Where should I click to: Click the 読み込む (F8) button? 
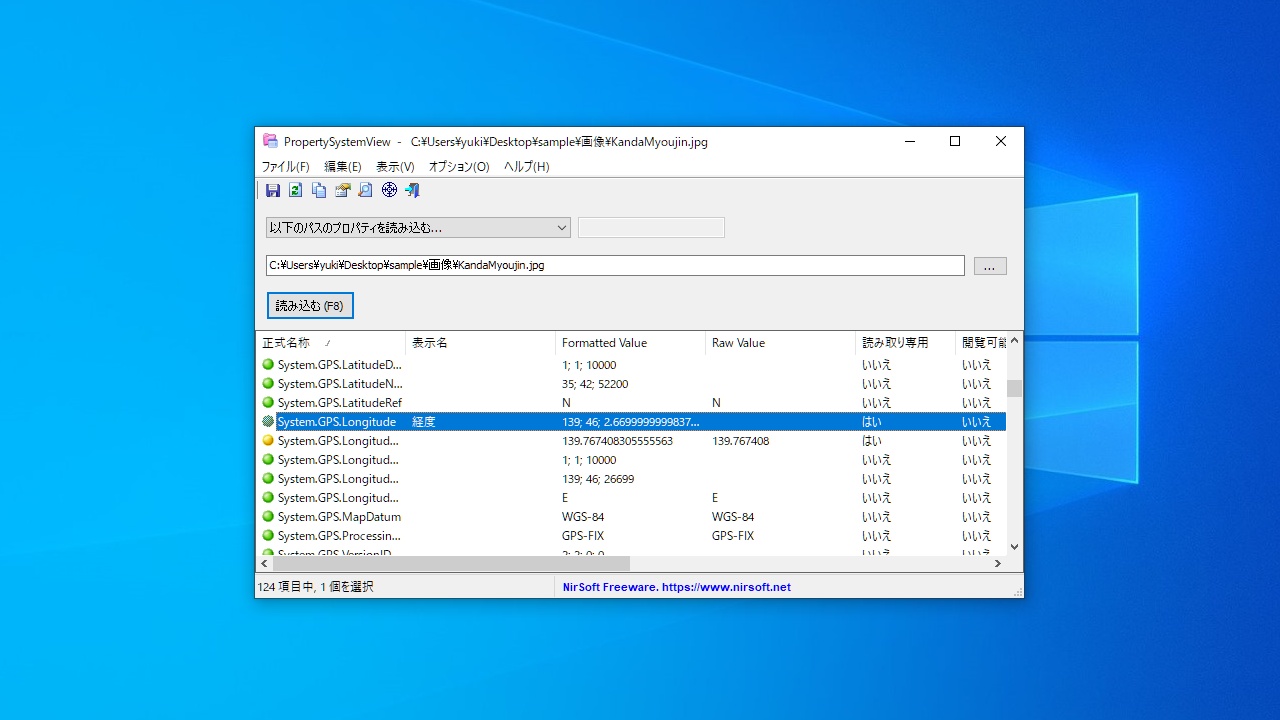pos(310,305)
